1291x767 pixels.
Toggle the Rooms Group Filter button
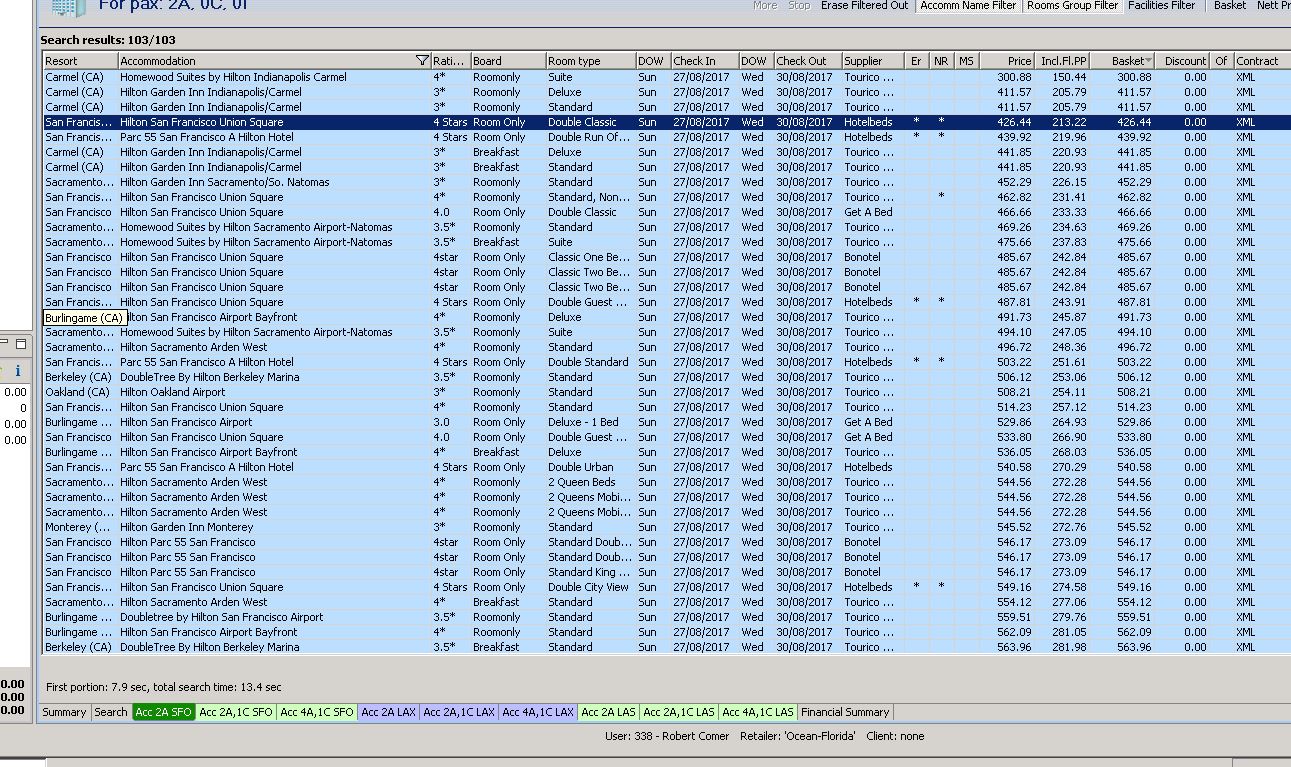[x=1072, y=6]
